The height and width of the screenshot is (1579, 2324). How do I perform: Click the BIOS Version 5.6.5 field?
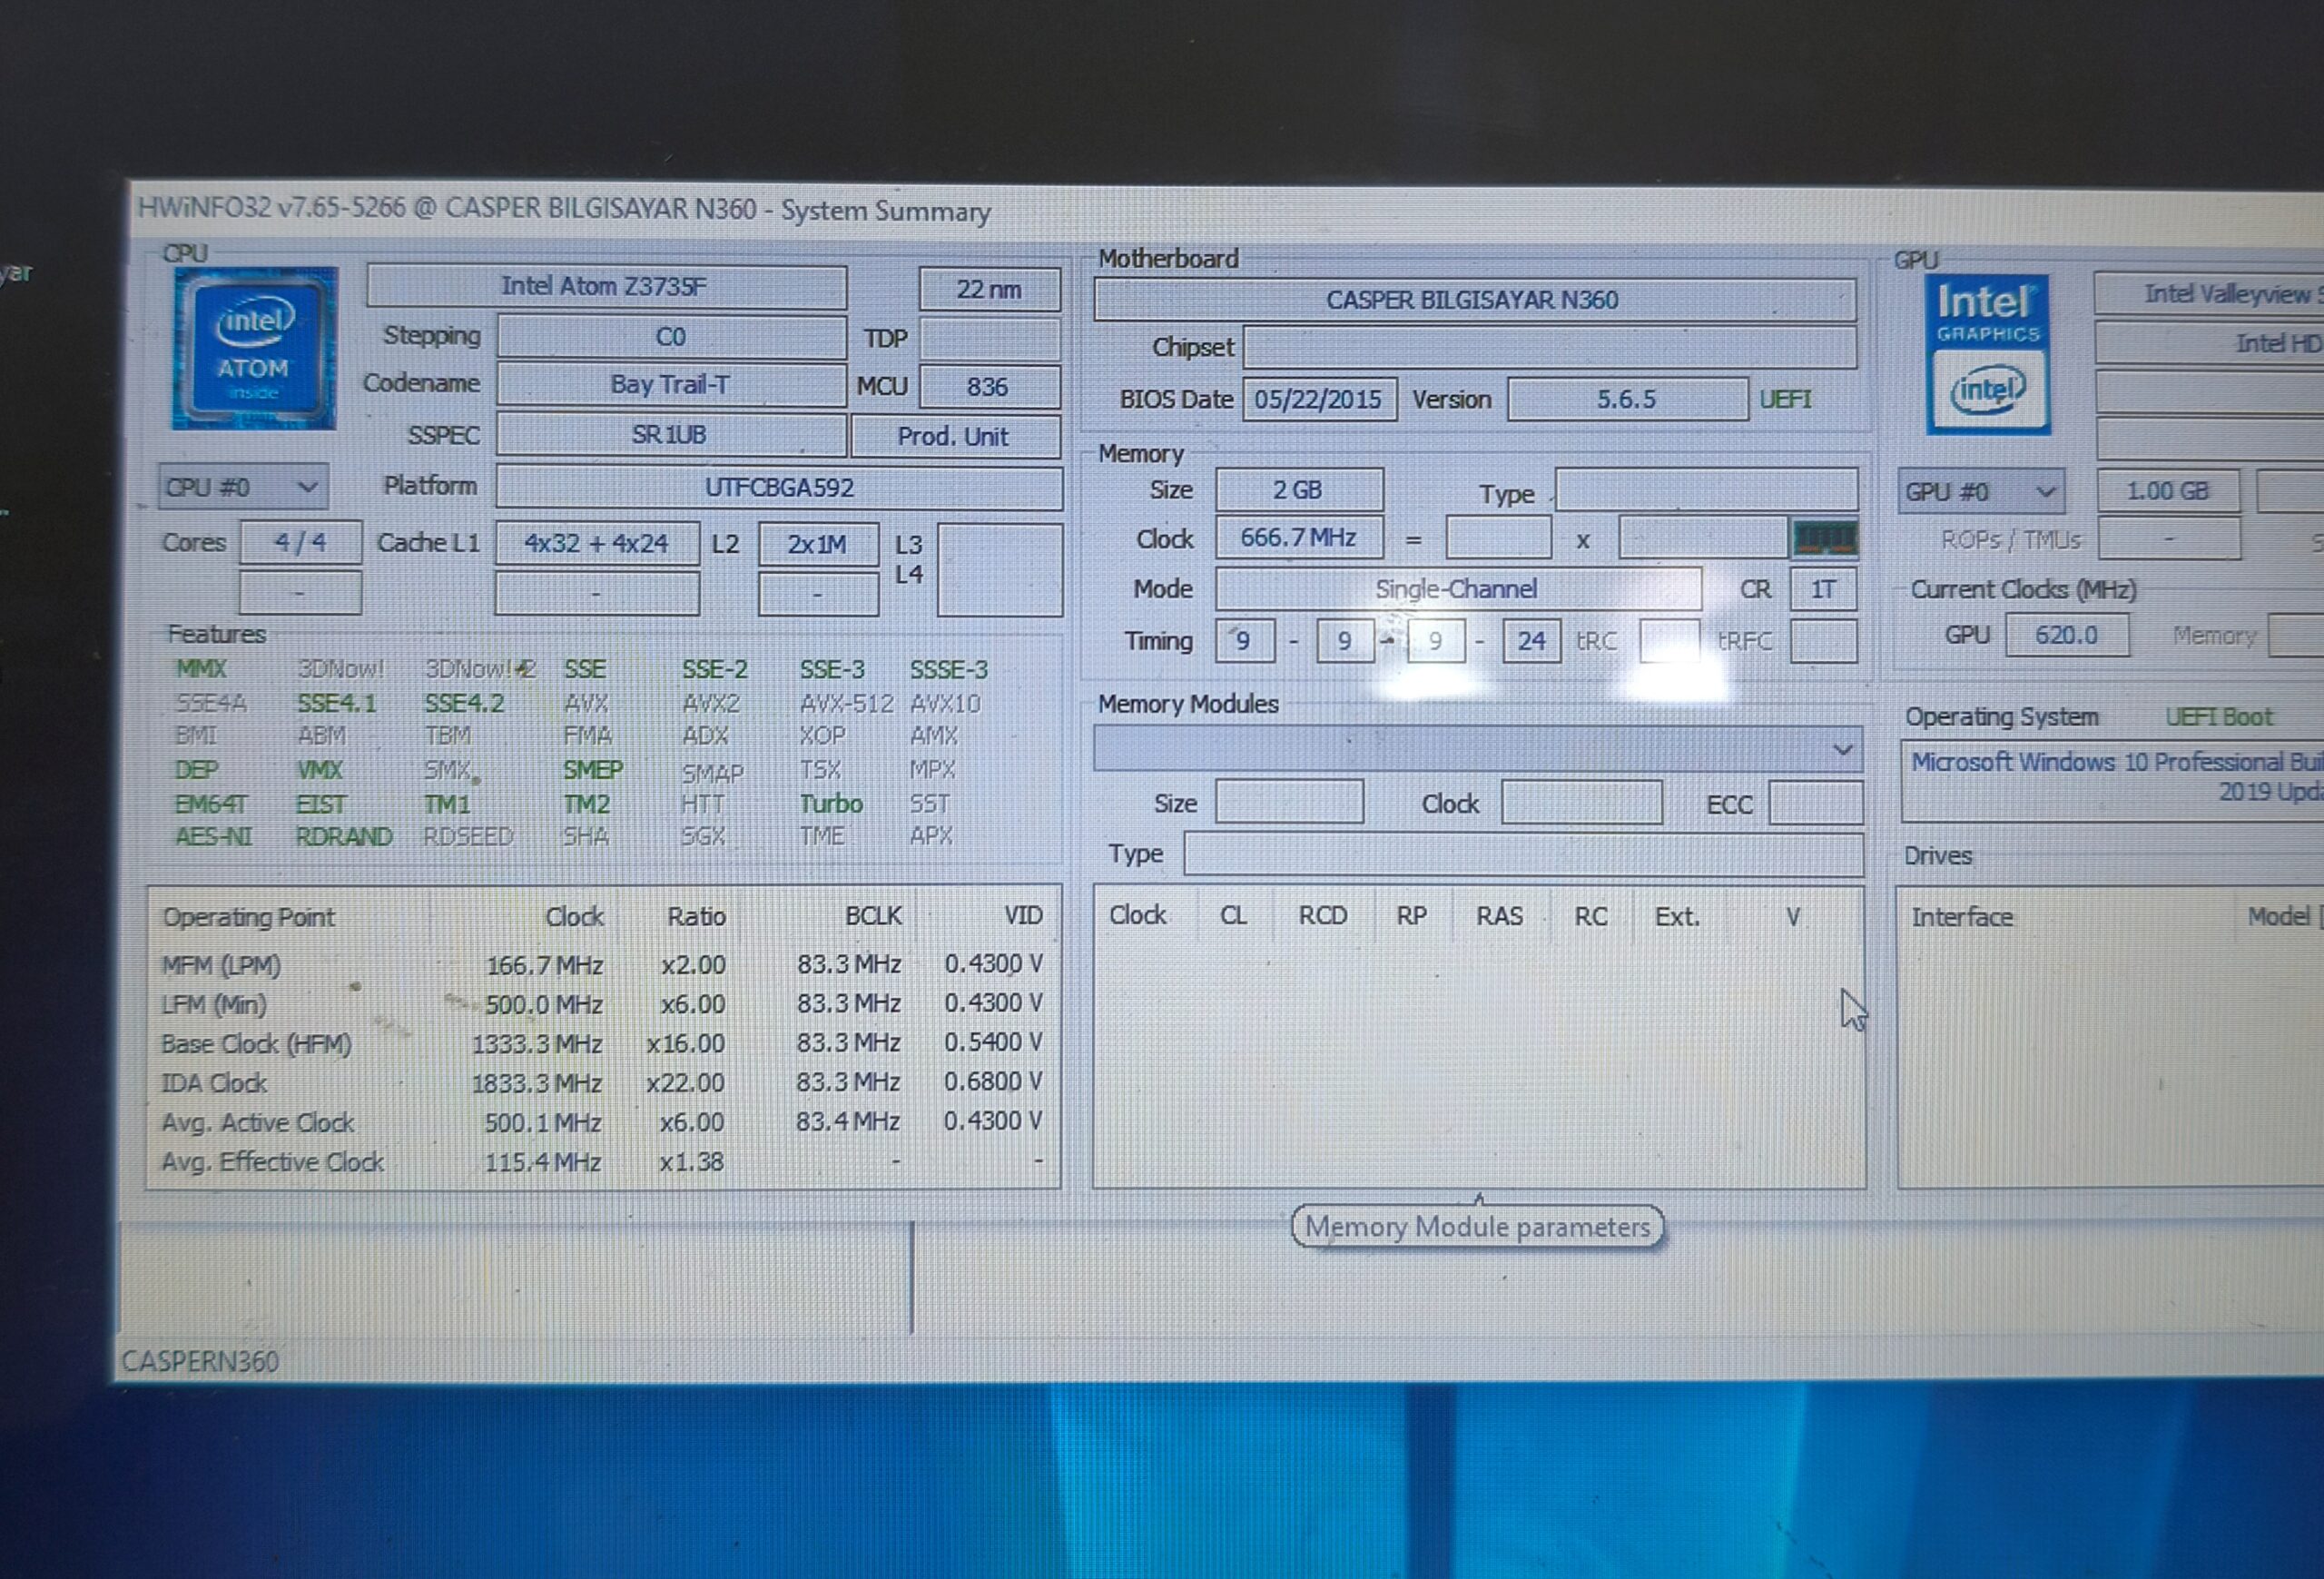click(1627, 400)
